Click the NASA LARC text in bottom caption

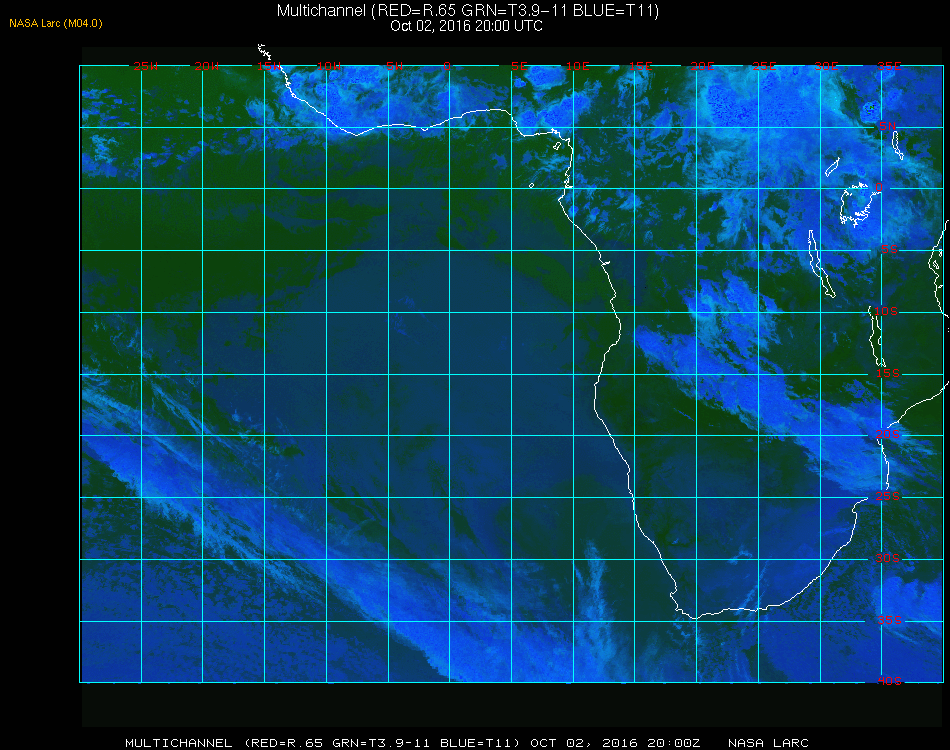pos(768,743)
